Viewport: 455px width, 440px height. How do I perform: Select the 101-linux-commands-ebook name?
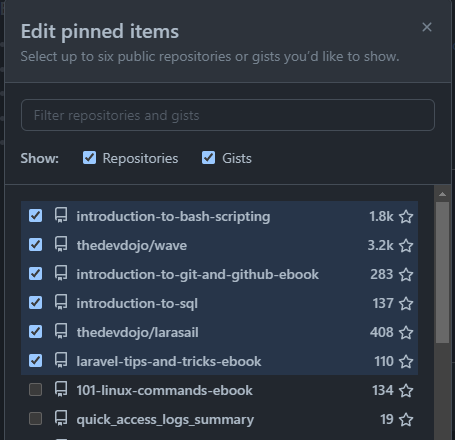tap(164, 391)
